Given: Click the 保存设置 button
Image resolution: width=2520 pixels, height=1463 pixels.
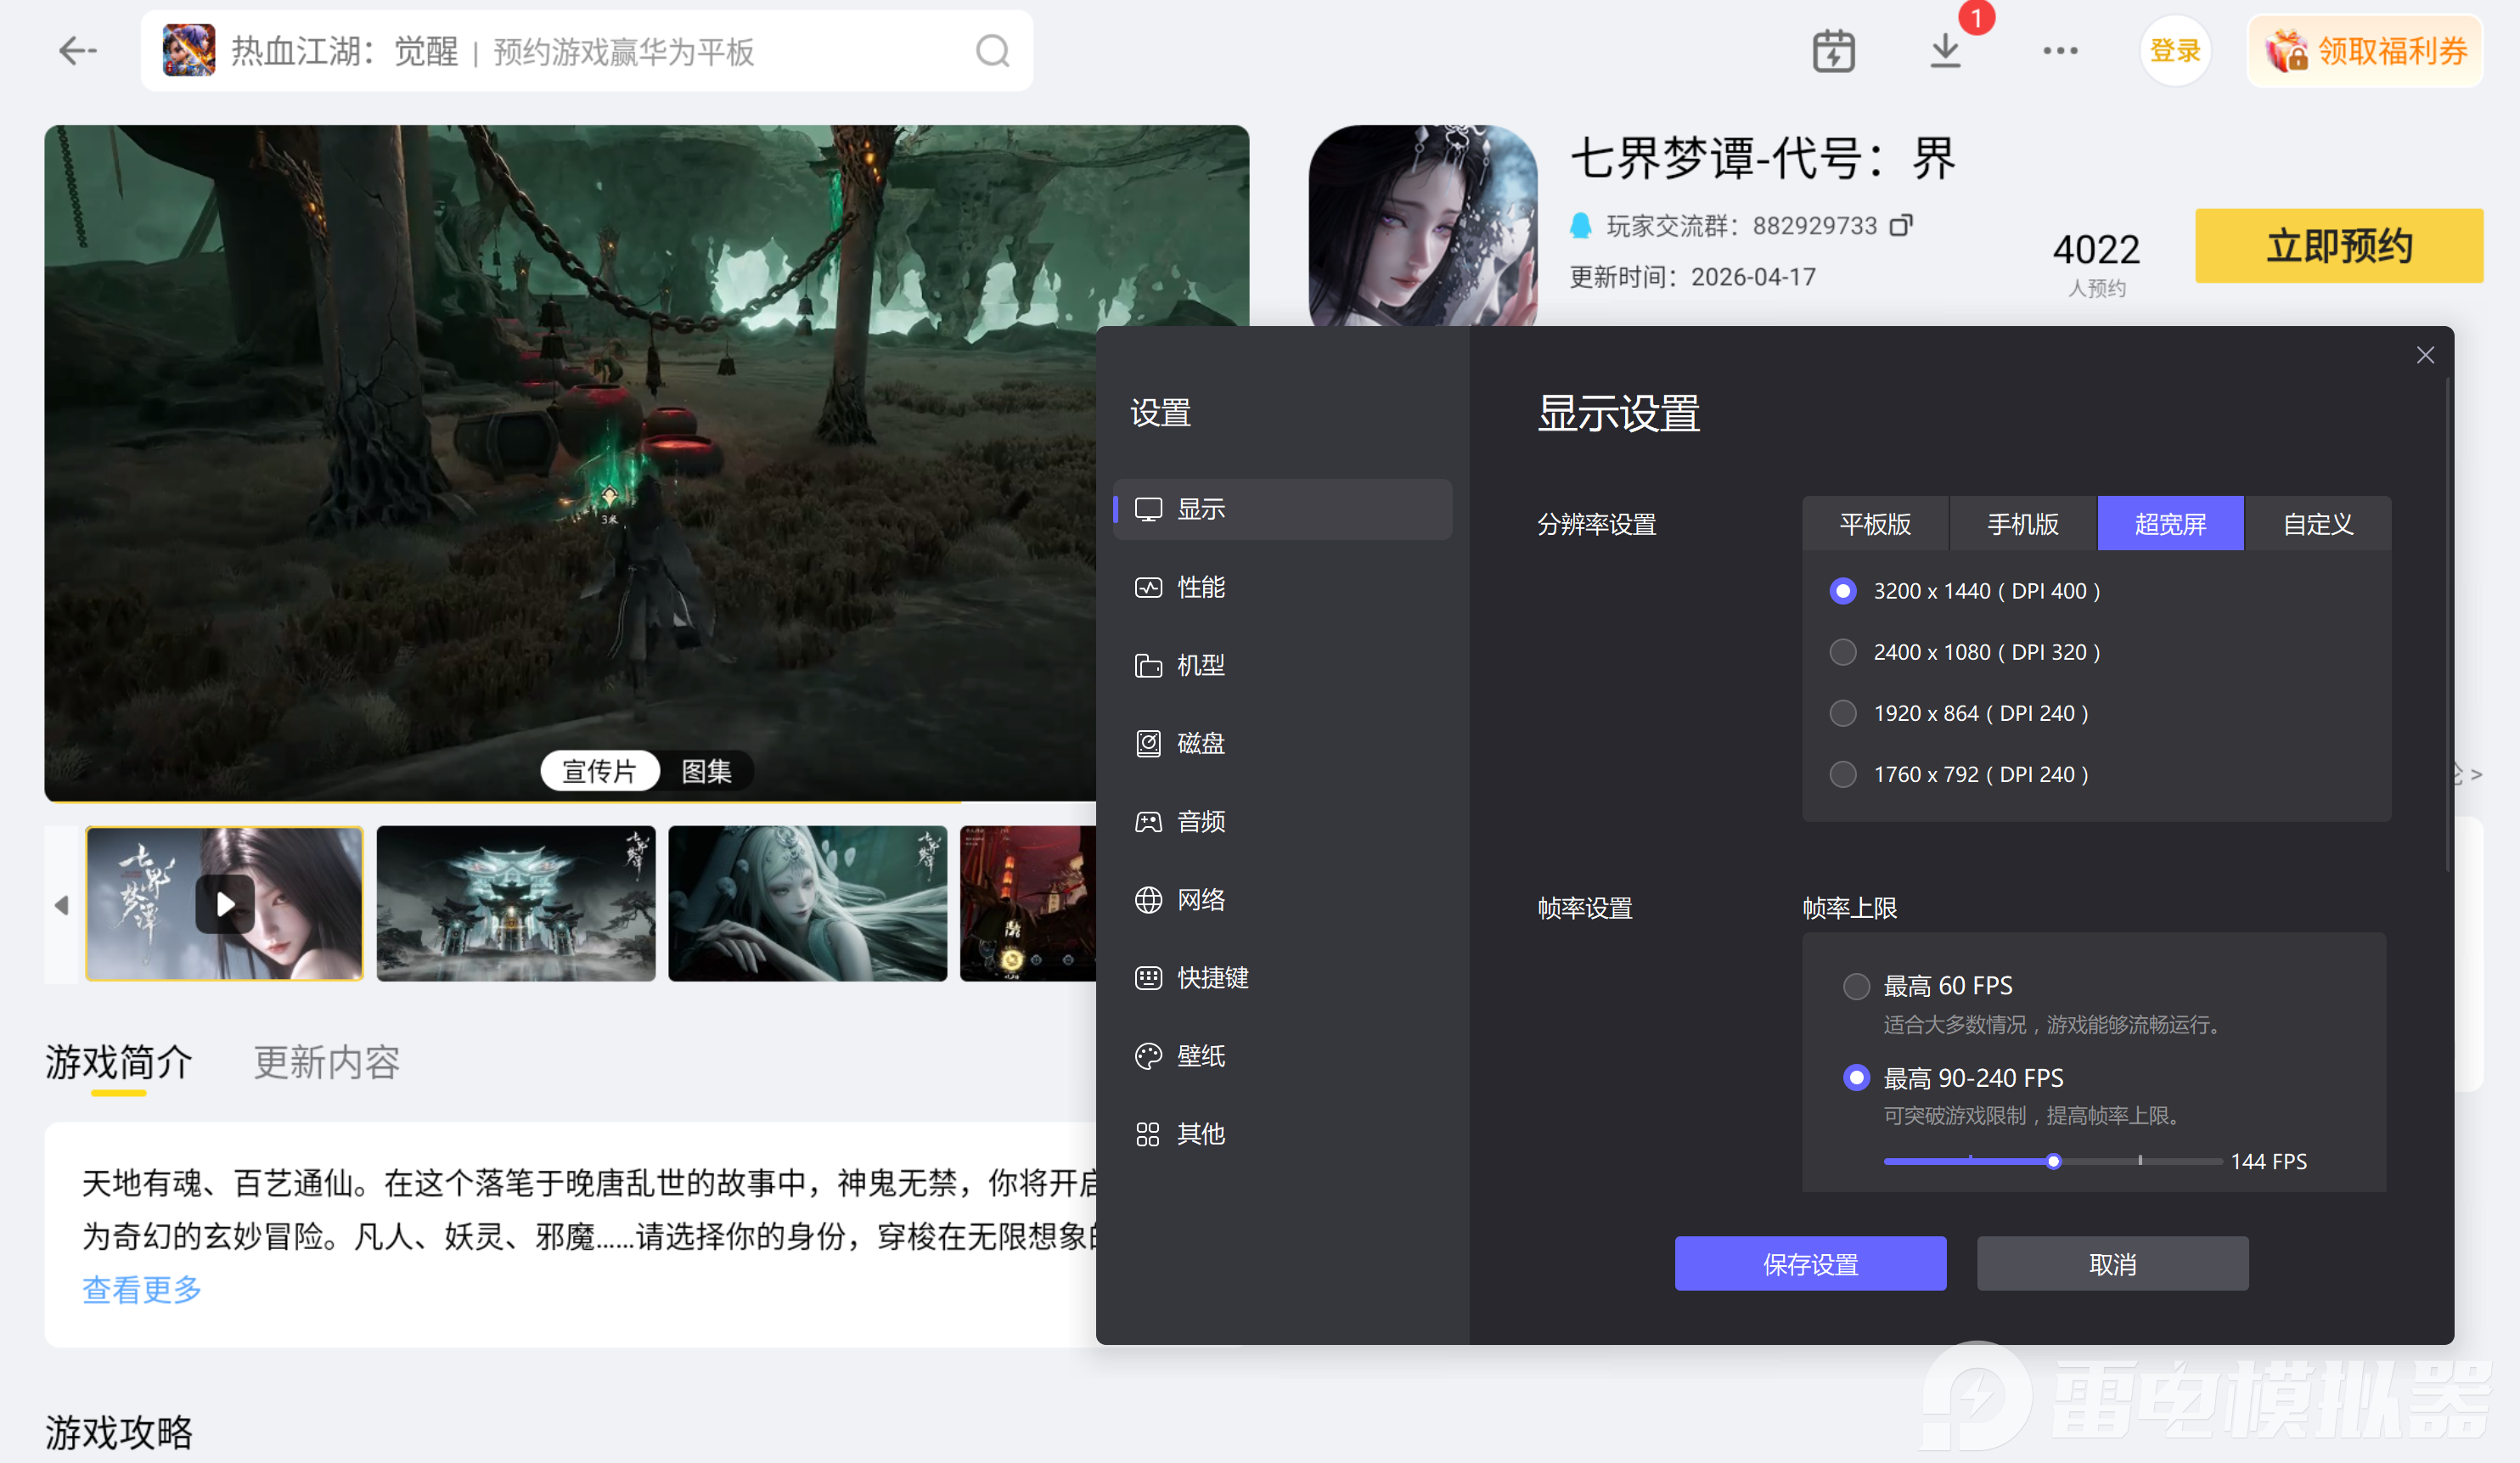Looking at the screenshot, I should (x=1810, y=1264).
